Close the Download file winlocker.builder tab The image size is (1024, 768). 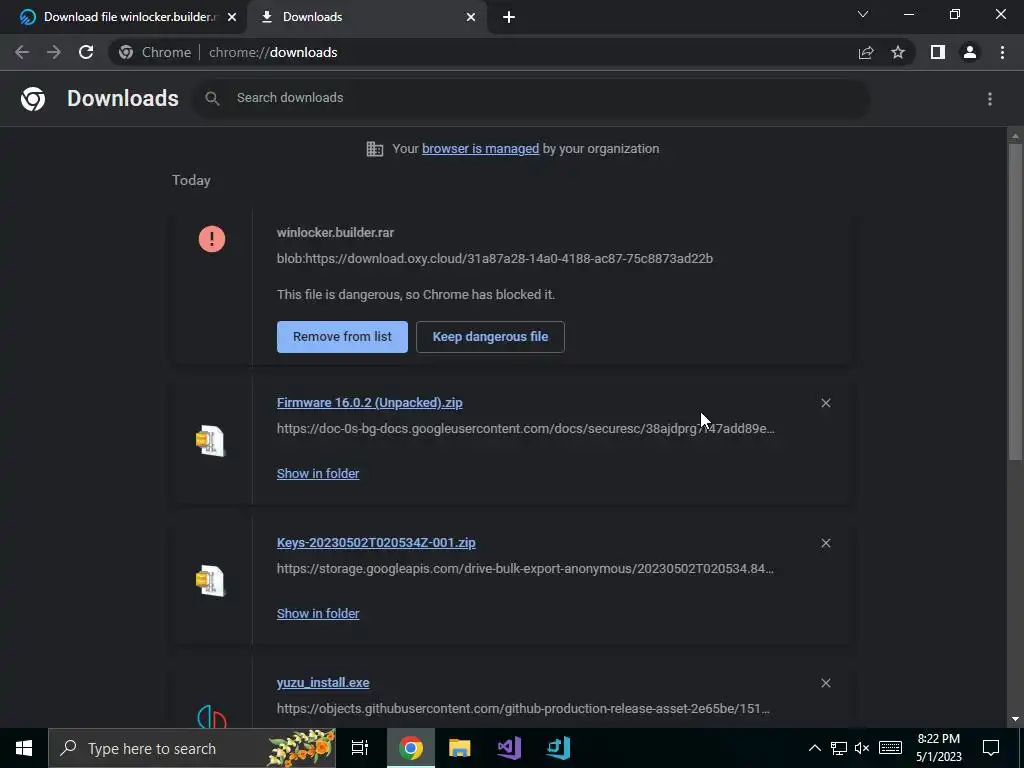click(232, 17)
